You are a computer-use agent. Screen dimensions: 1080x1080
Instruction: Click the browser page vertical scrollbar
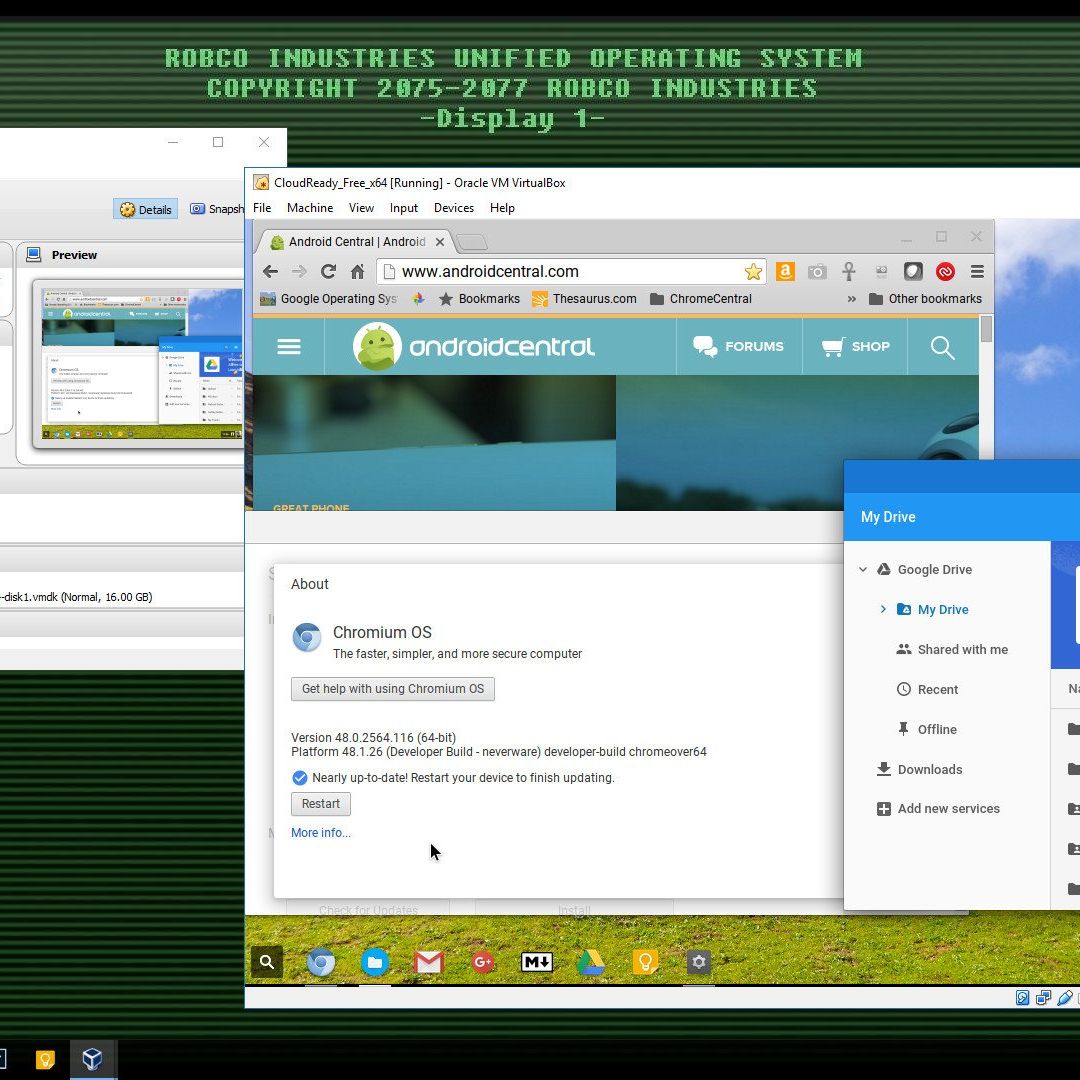986,328
